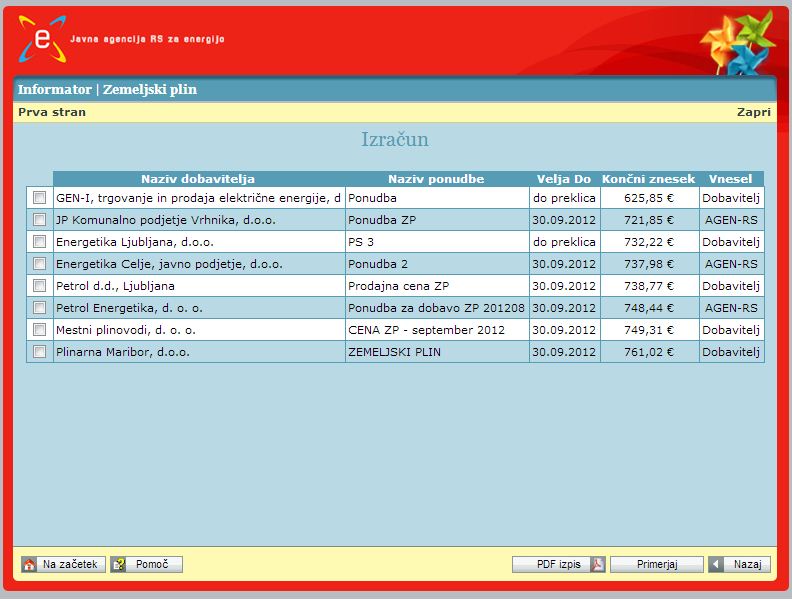Click the Informator | Zemeljski plin title
This screenshot has width=792, height=601.
point(107,89)
